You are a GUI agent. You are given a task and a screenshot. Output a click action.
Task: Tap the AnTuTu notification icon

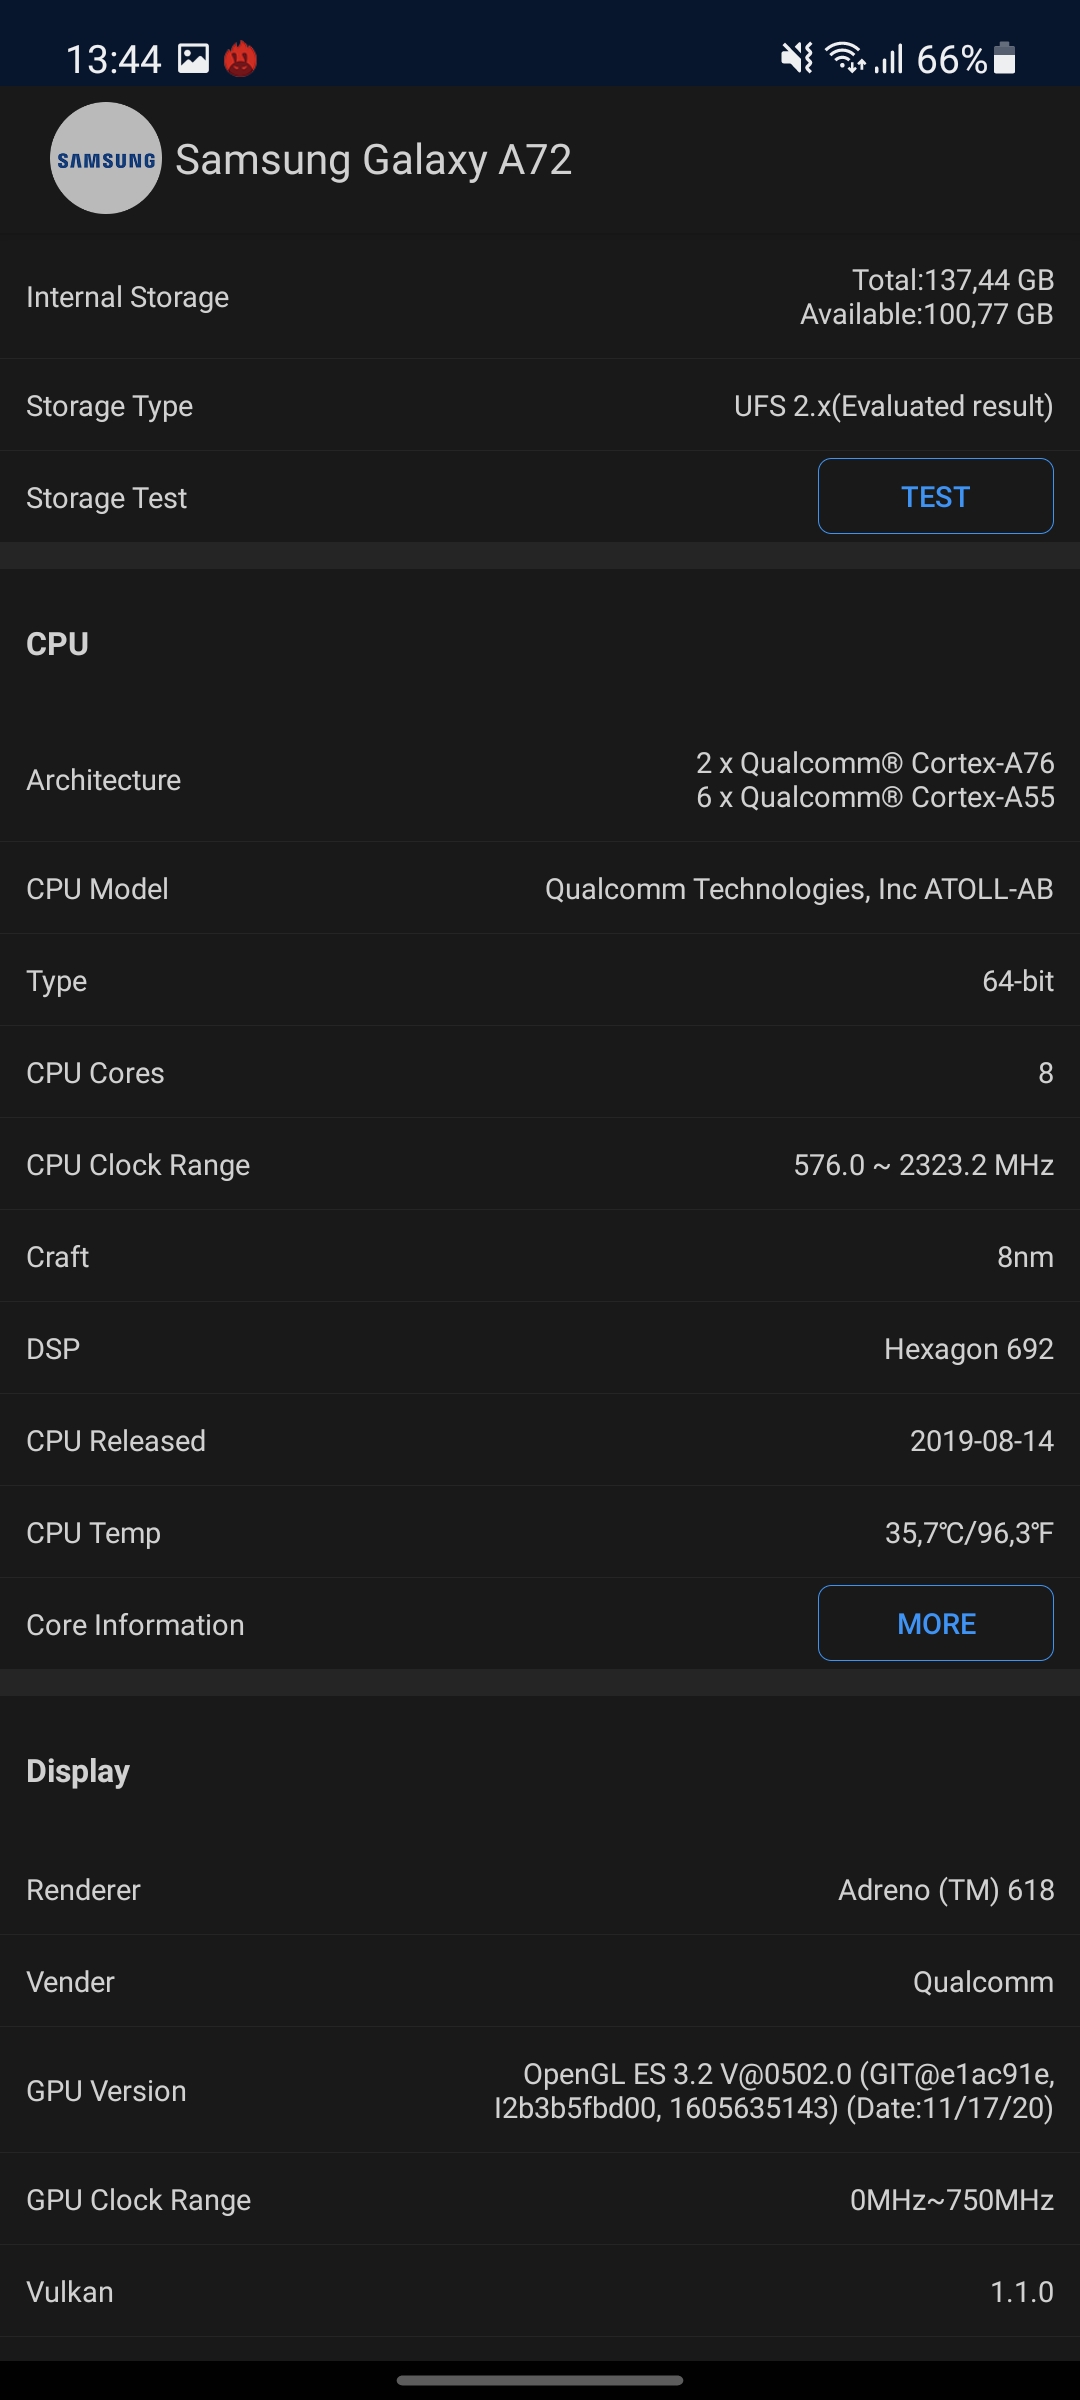240,59
